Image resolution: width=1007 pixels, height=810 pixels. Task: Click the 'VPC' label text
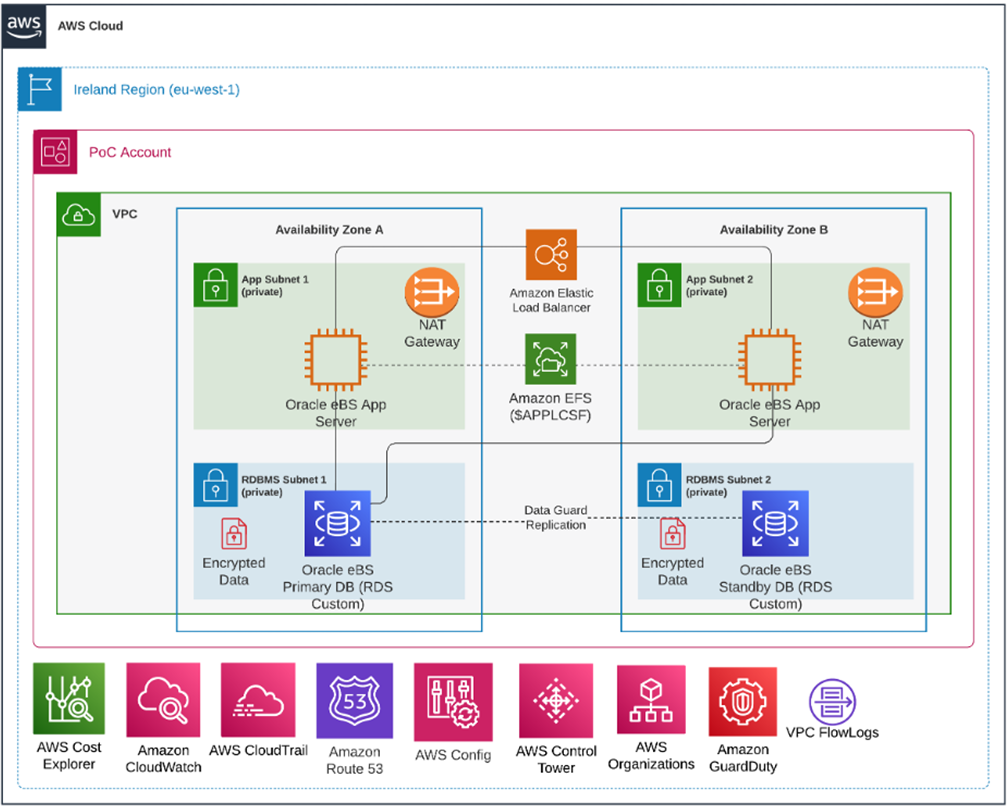tap(125, 215)
